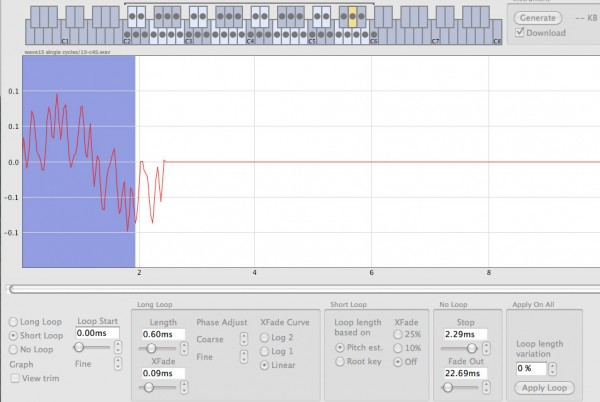The width and height of the screenshot is (600, 402).
Task: Select the No Loop mode option
Action: 13,351
